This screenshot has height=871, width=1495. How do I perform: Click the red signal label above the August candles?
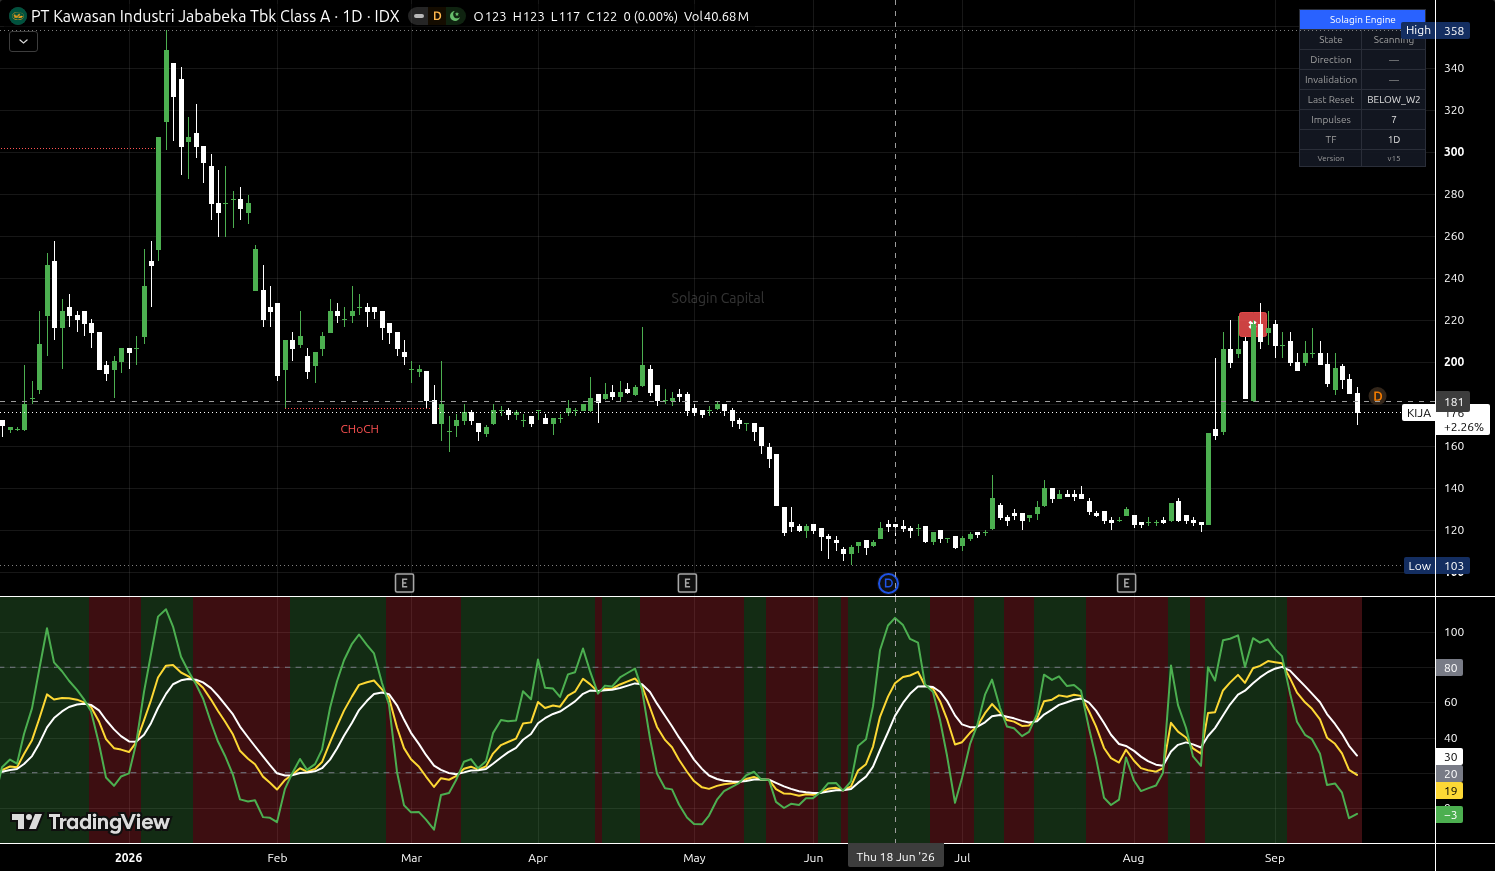point(1252,325)
